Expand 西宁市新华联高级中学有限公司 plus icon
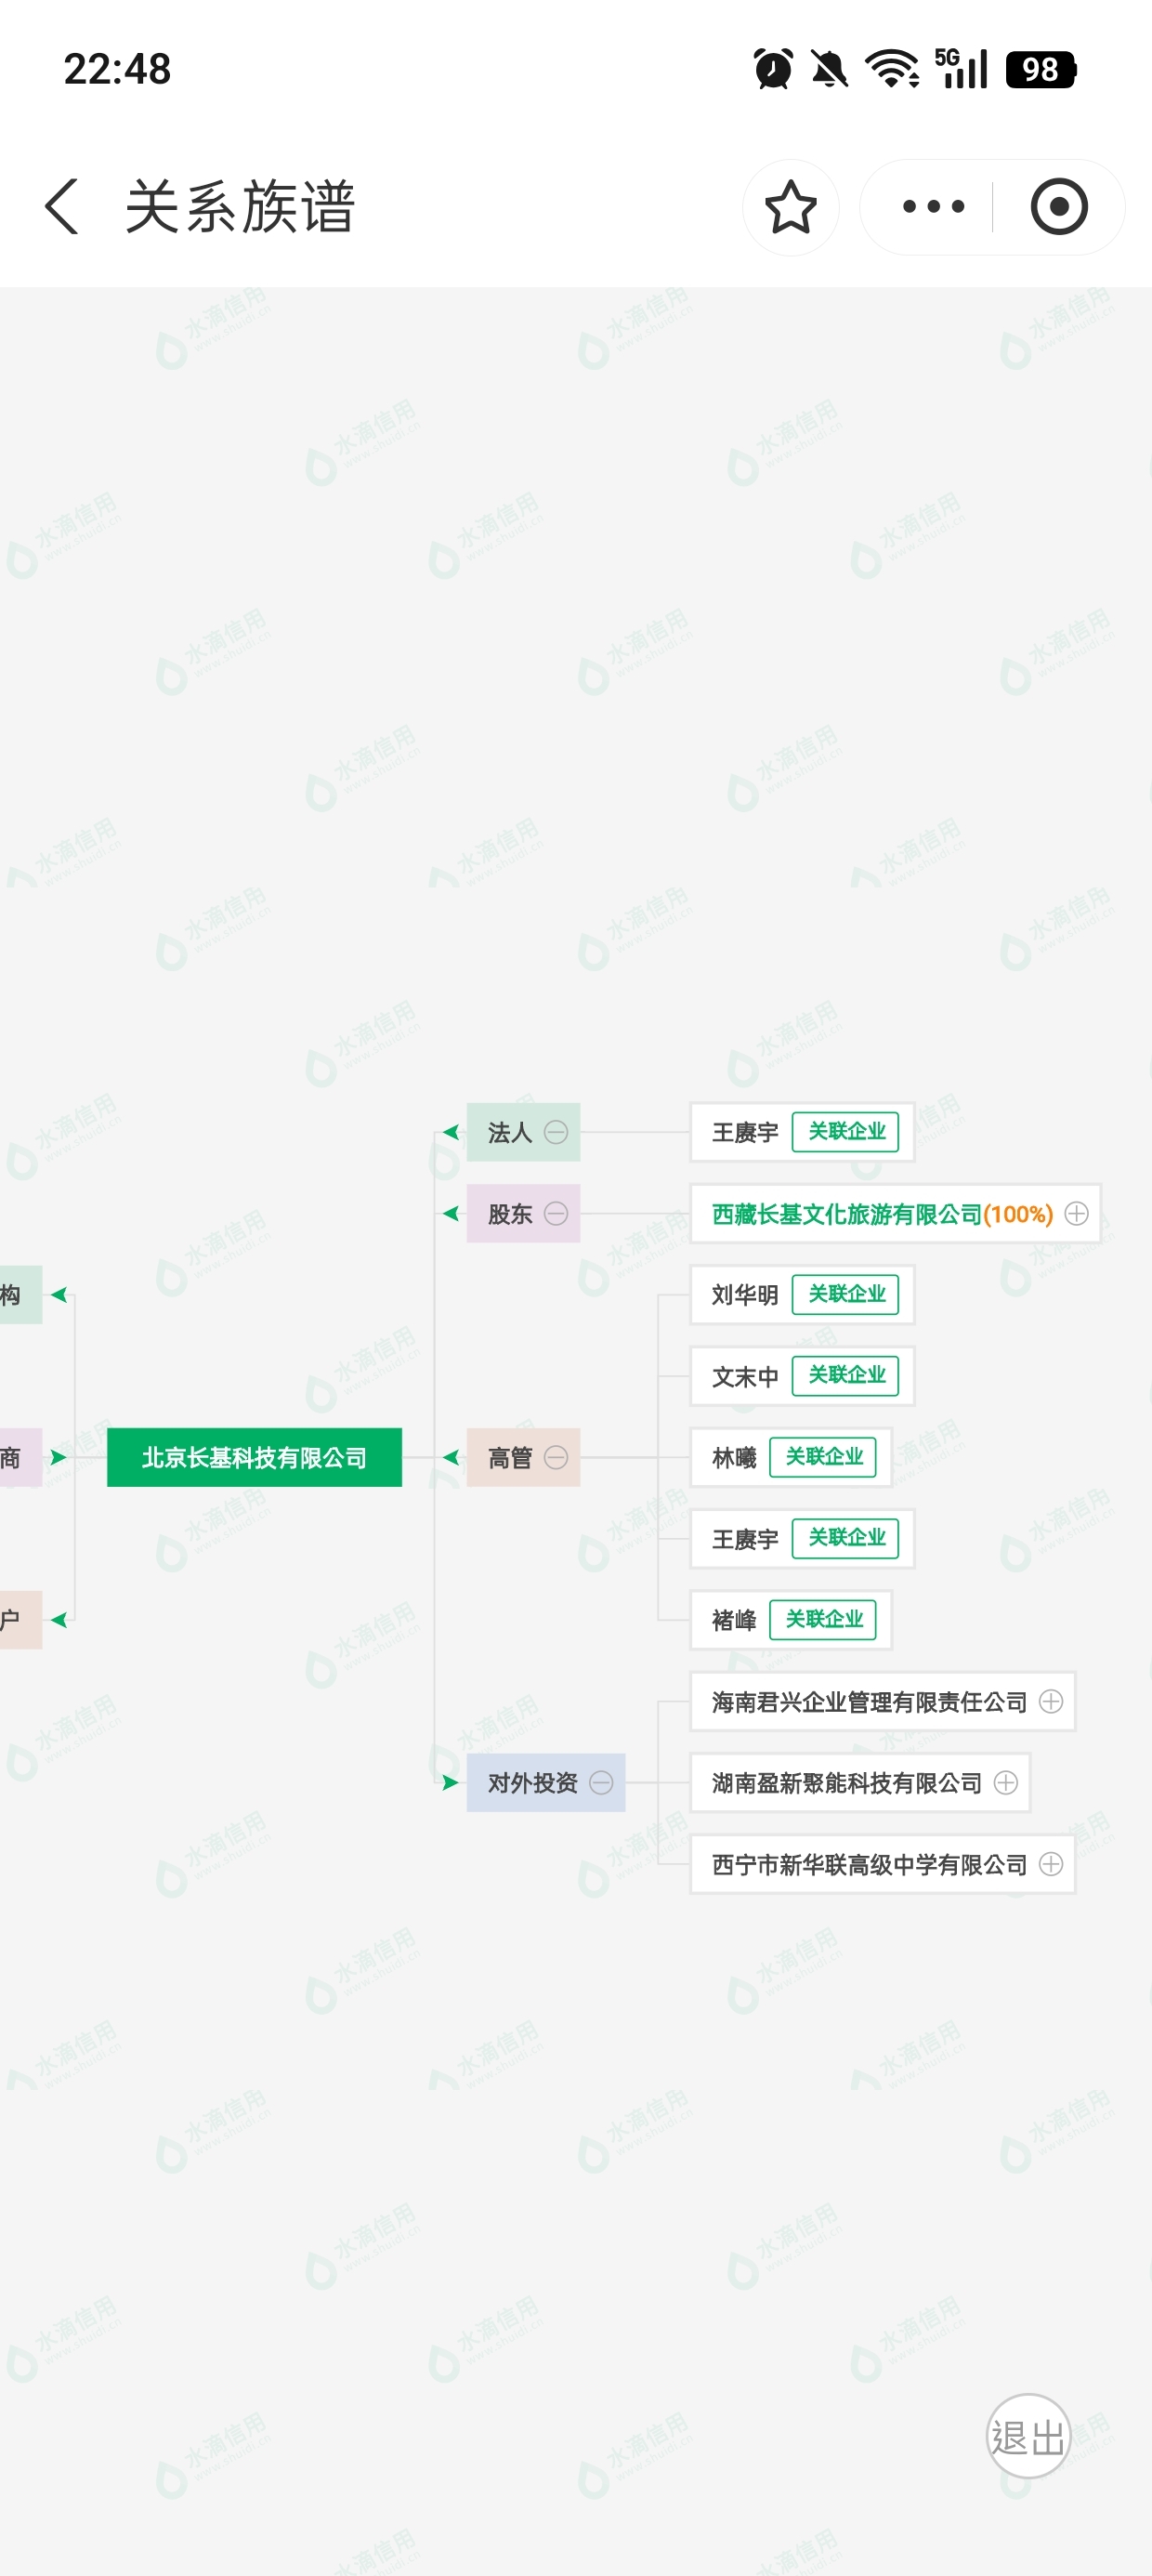The image size is (1152, 2576). [1051, 1865]
